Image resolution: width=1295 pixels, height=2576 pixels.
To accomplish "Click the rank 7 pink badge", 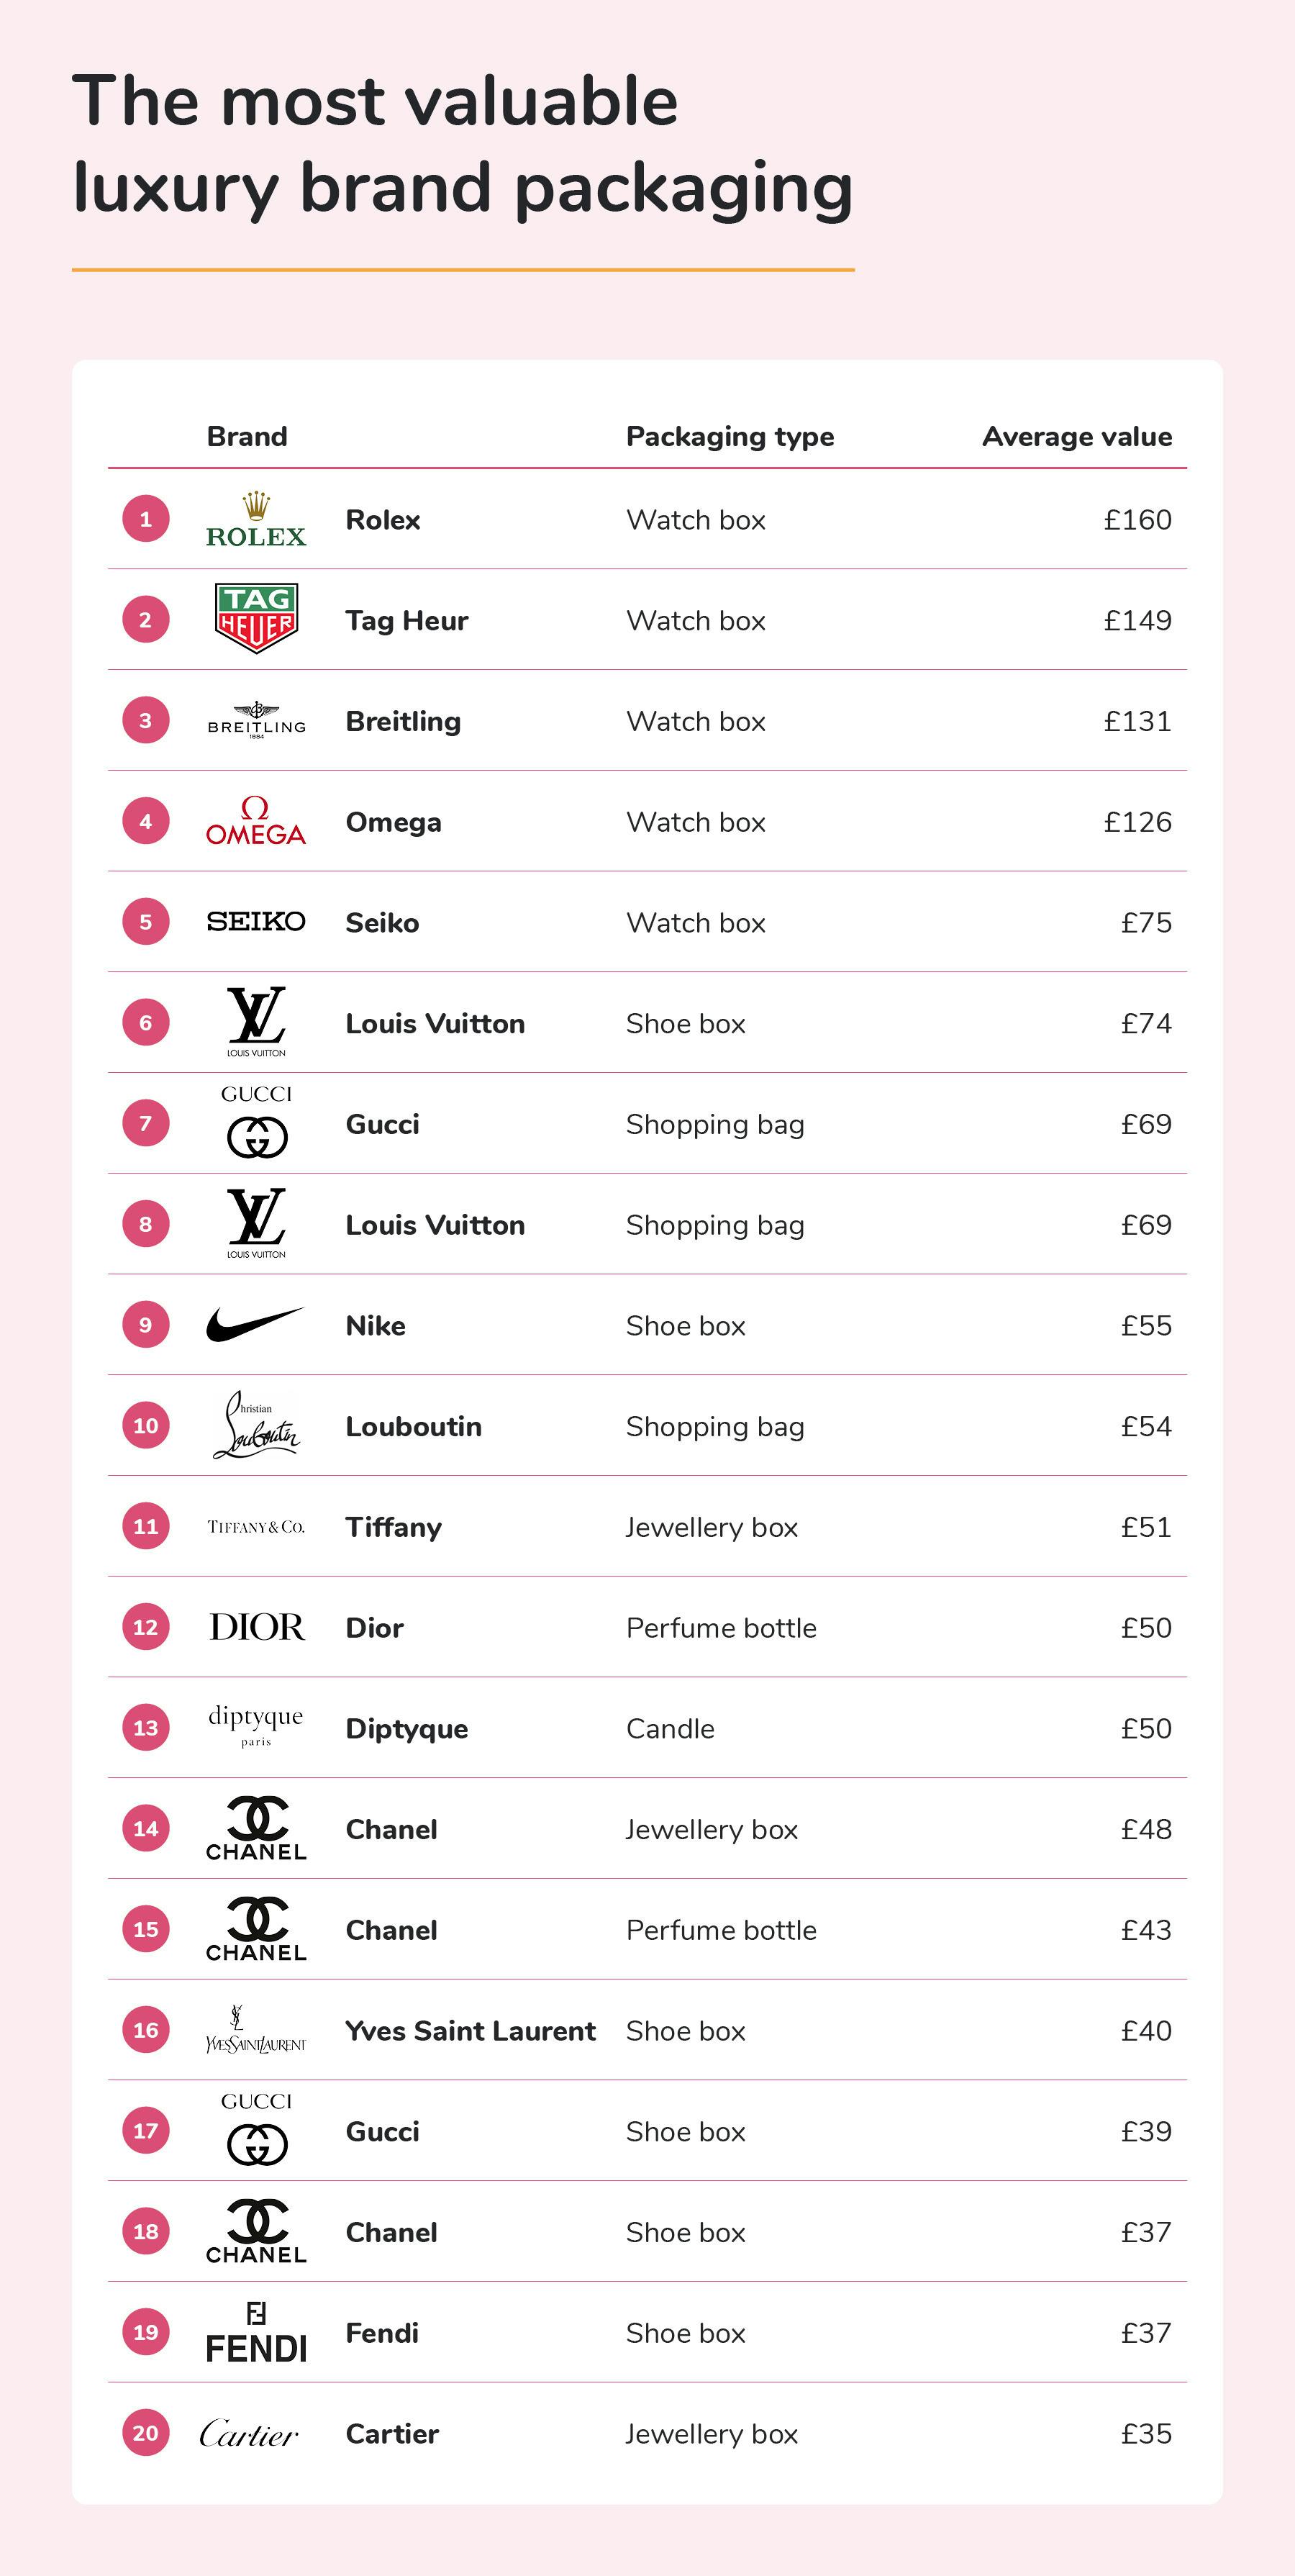I will coord(146,1123).
